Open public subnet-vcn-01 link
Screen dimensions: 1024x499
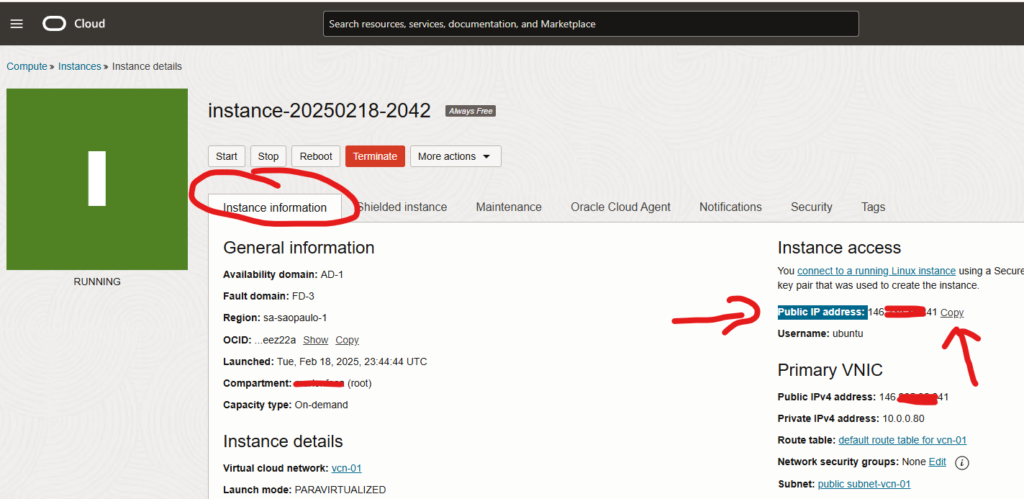click(864, 484)
